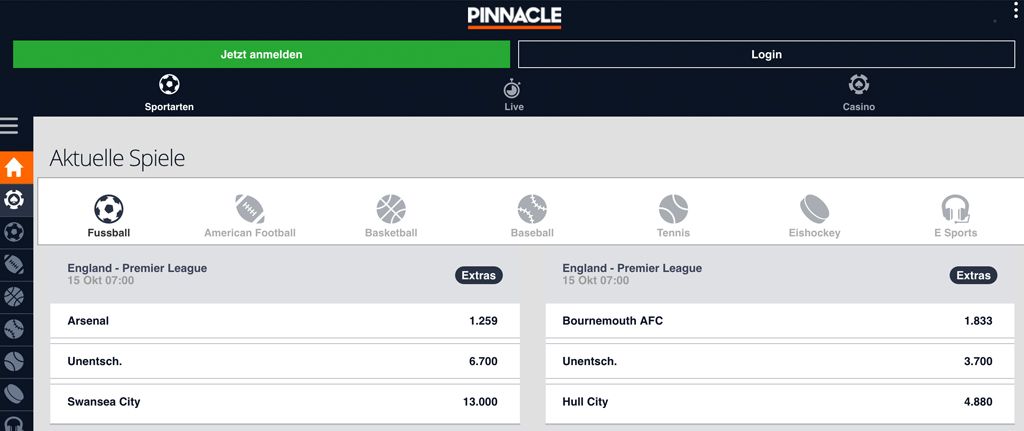Click the Pinnacle logo
1024x431 pixels.
point(514,16)
